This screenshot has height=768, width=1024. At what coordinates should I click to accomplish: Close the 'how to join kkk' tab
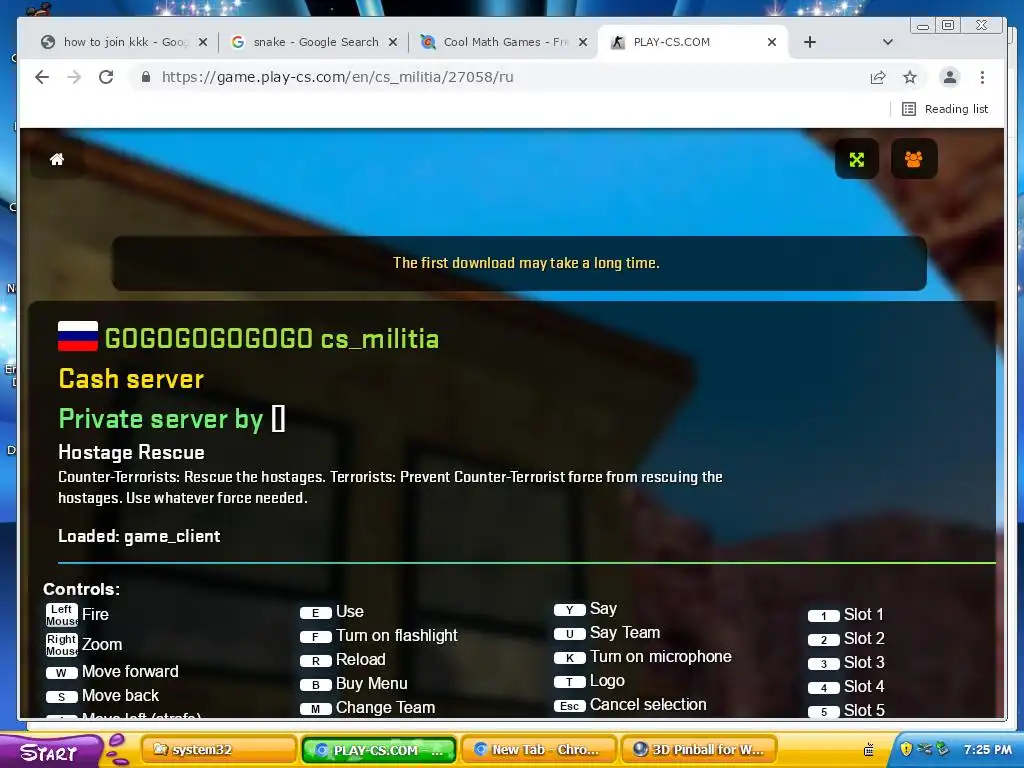click(203, 42)
